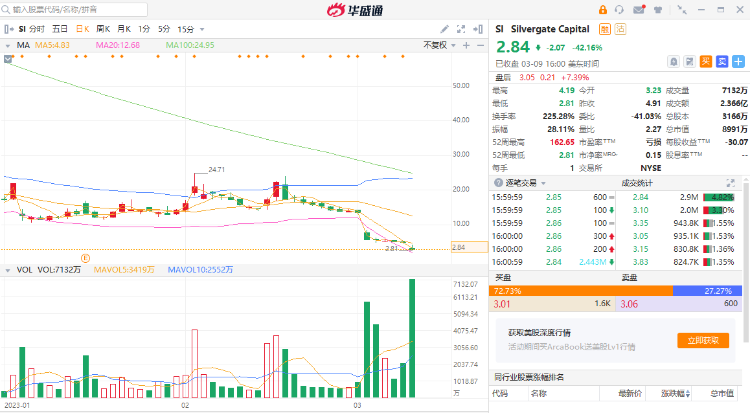This screenshot has width=750, height=413.
Task: Open the 不复权 adjustment dropdown
Action: (x=439, y=45)
